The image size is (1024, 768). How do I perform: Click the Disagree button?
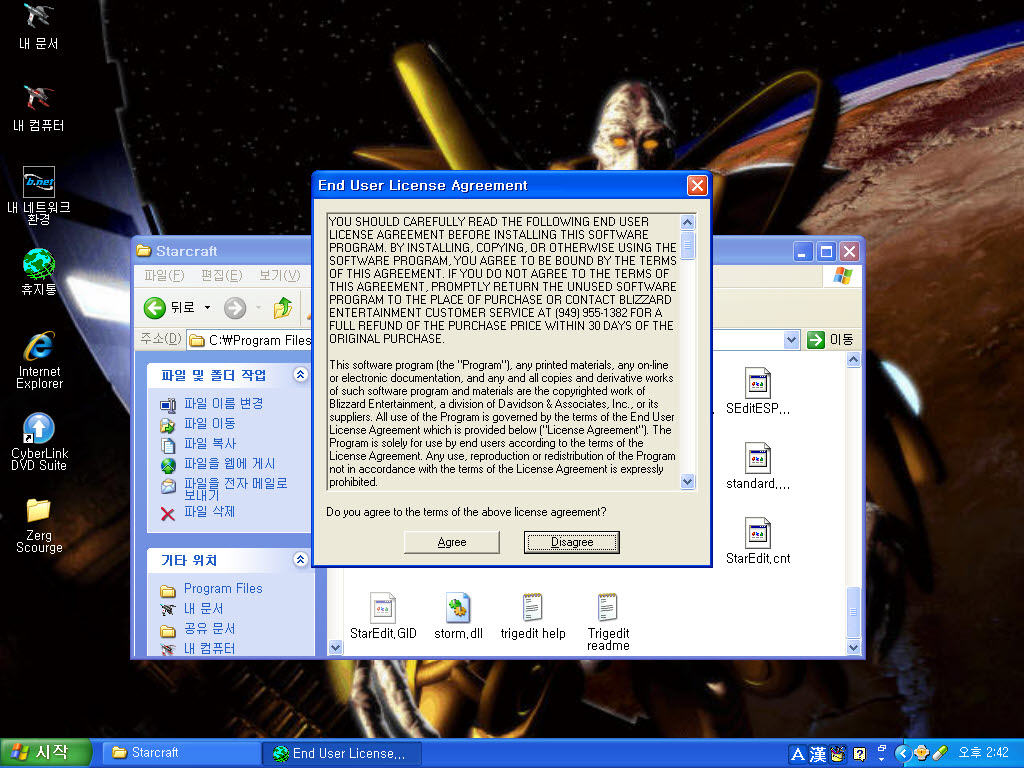click(571, 542)
